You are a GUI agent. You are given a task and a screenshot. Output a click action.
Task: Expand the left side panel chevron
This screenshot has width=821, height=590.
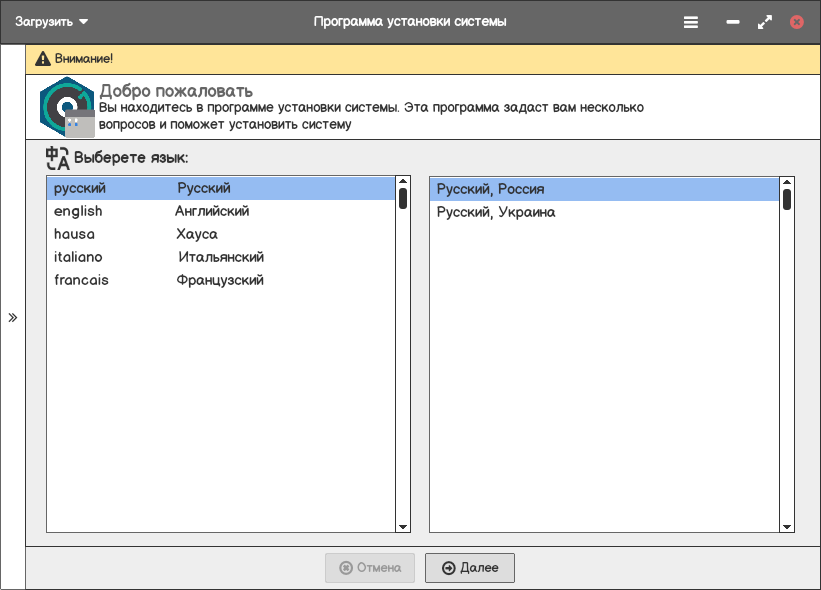click(x=13, y=318)
